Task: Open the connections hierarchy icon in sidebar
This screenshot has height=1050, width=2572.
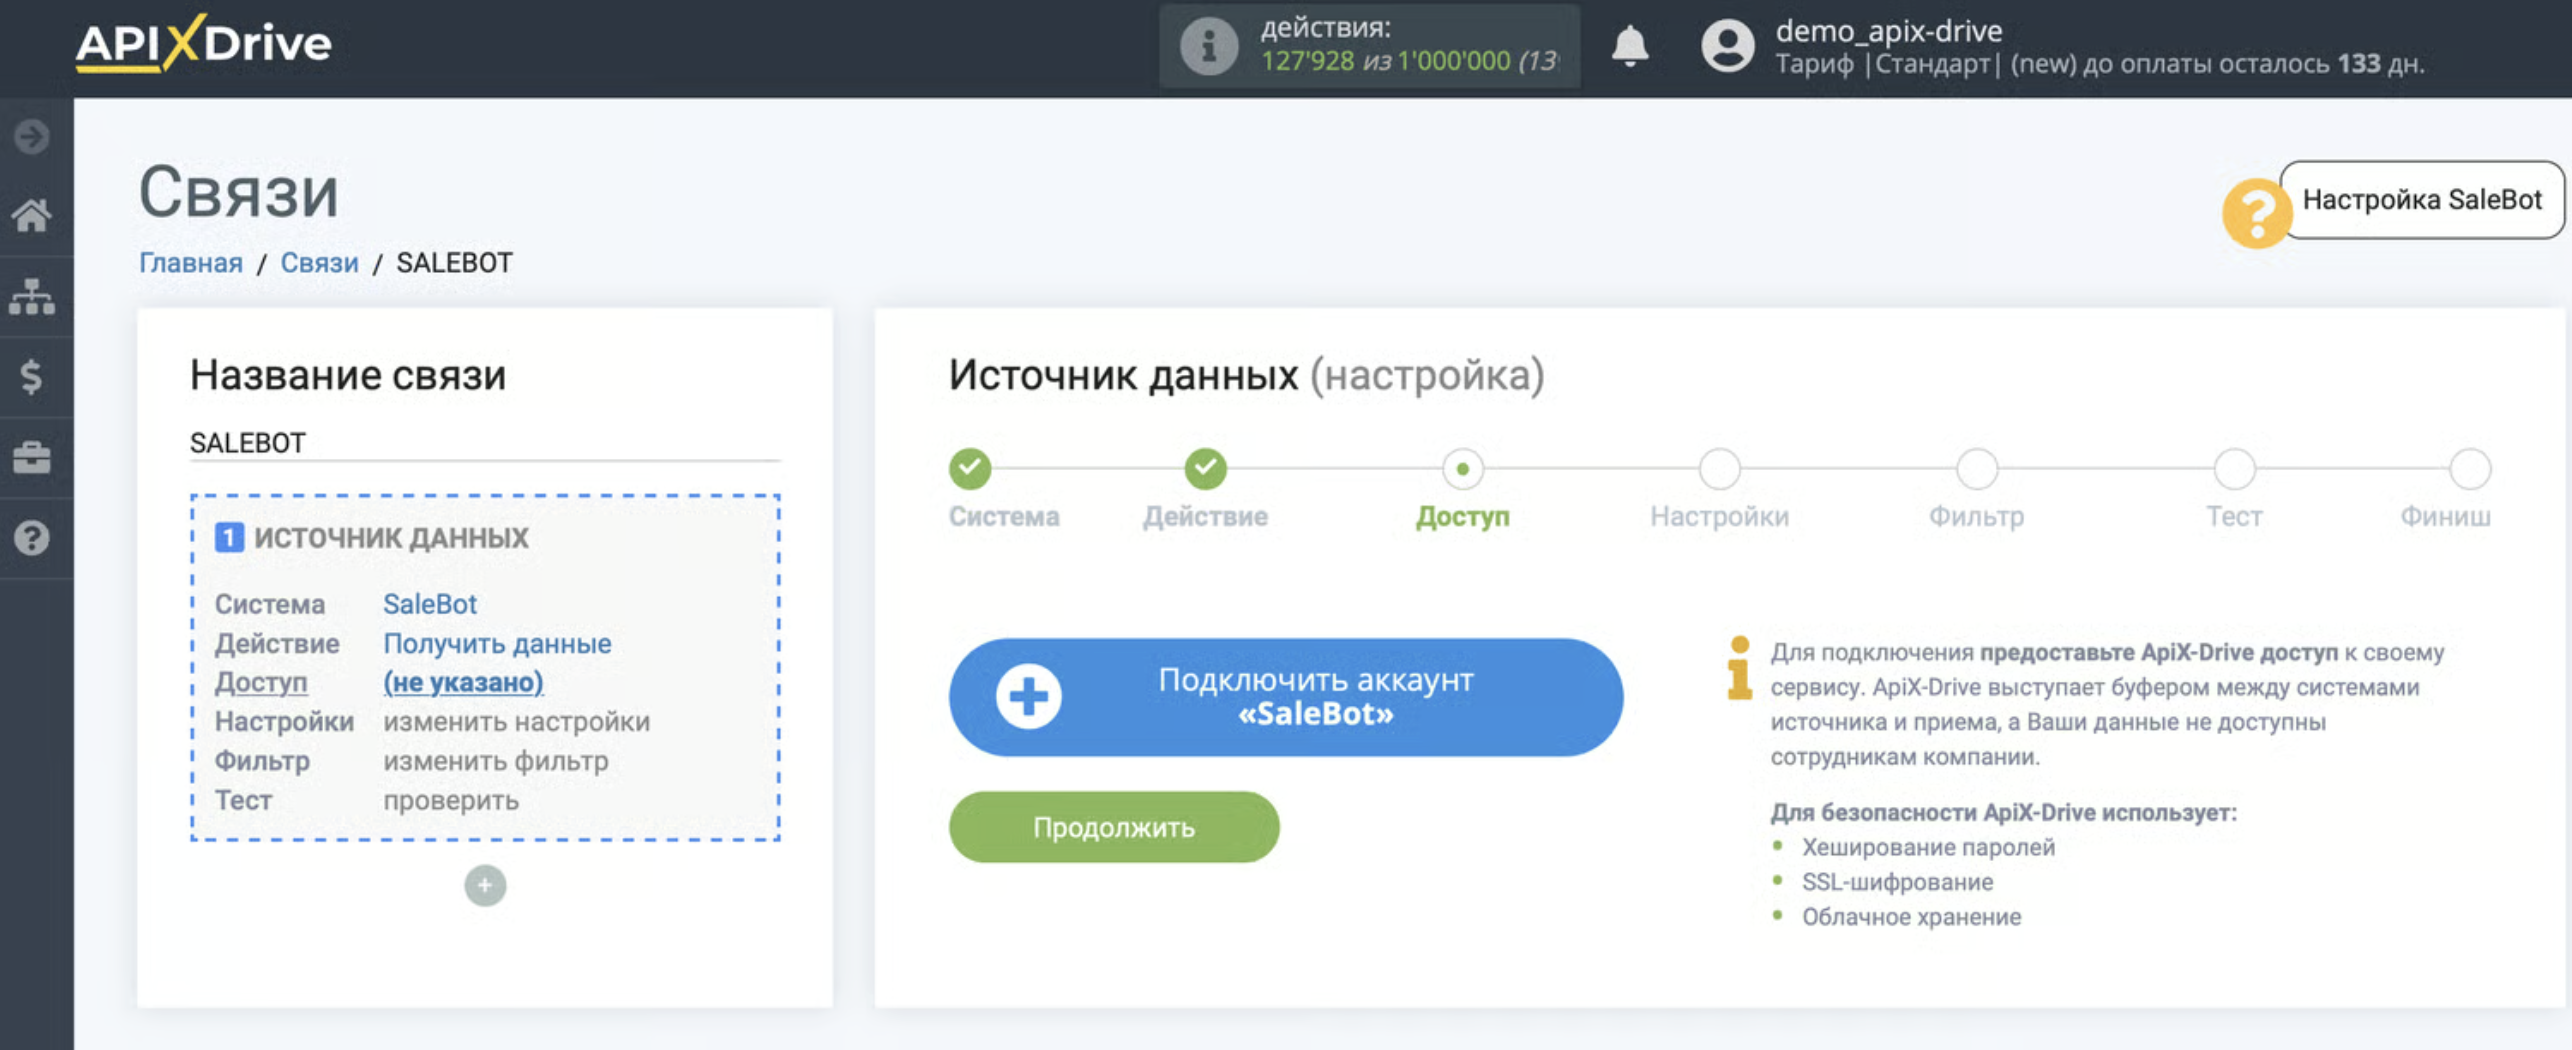Action: 32,297
